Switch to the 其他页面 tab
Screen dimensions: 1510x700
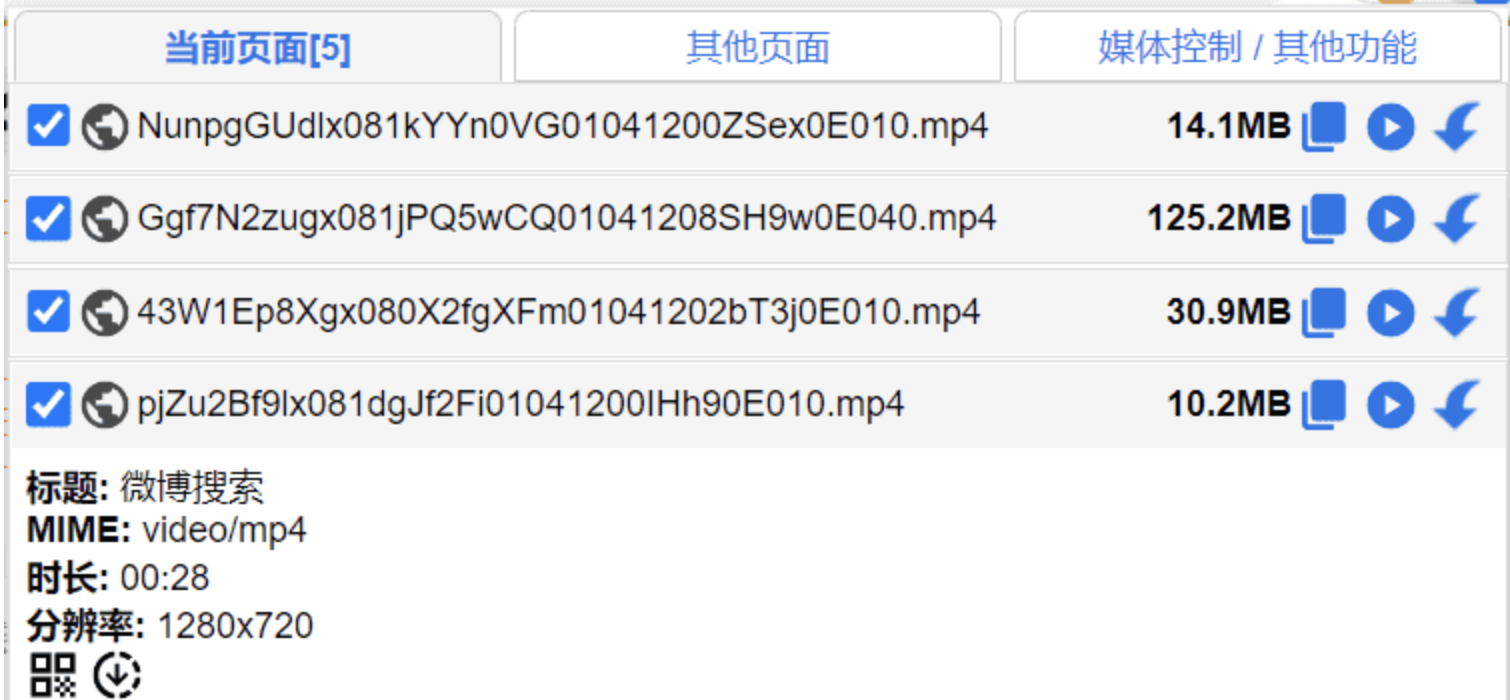[x=757, y=47]
